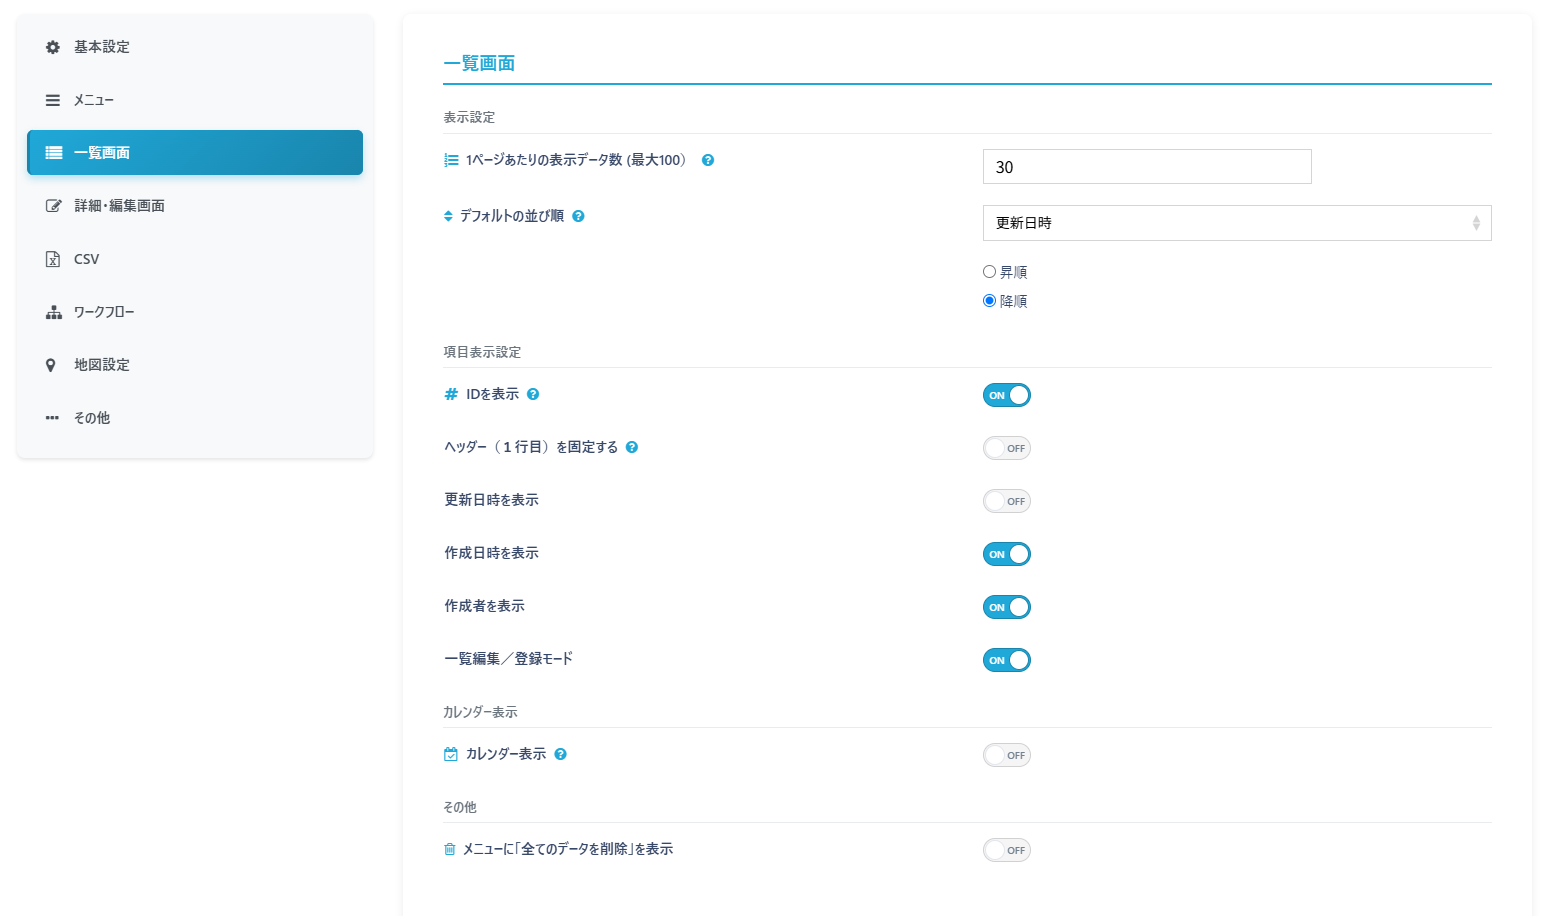Click the gear icon for 基本設定
1549x916 pixels.
(53, 47)
